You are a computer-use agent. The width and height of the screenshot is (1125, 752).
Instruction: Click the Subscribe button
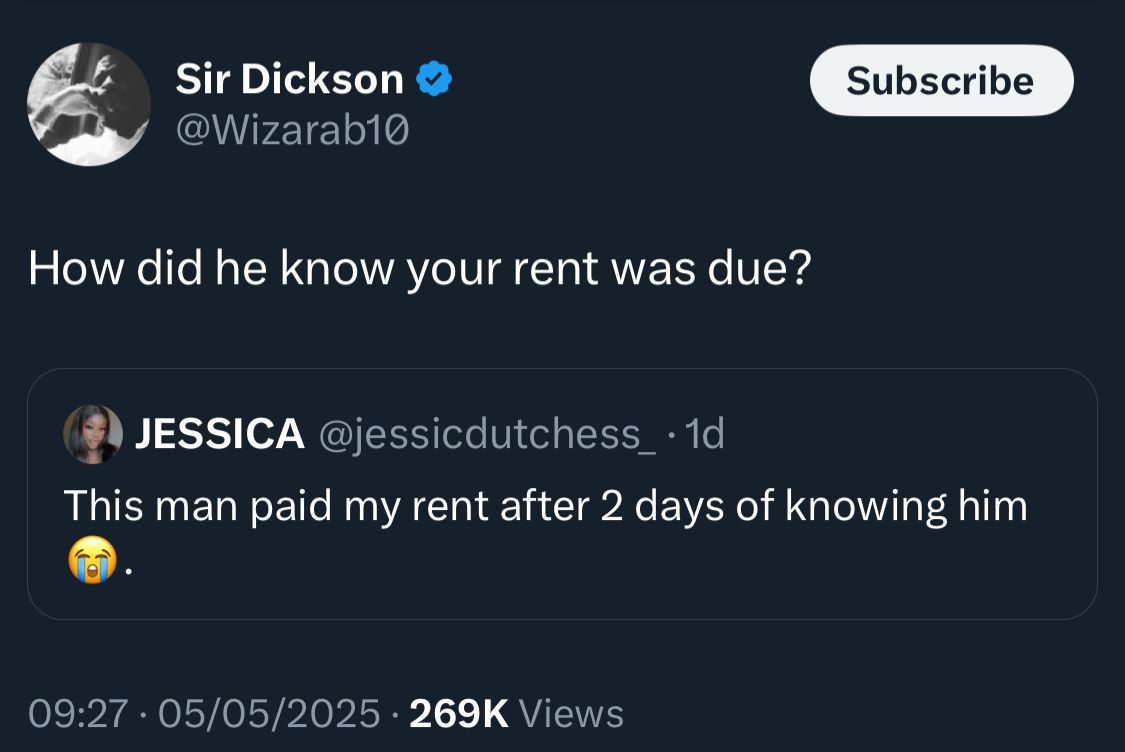coord(940,81)
